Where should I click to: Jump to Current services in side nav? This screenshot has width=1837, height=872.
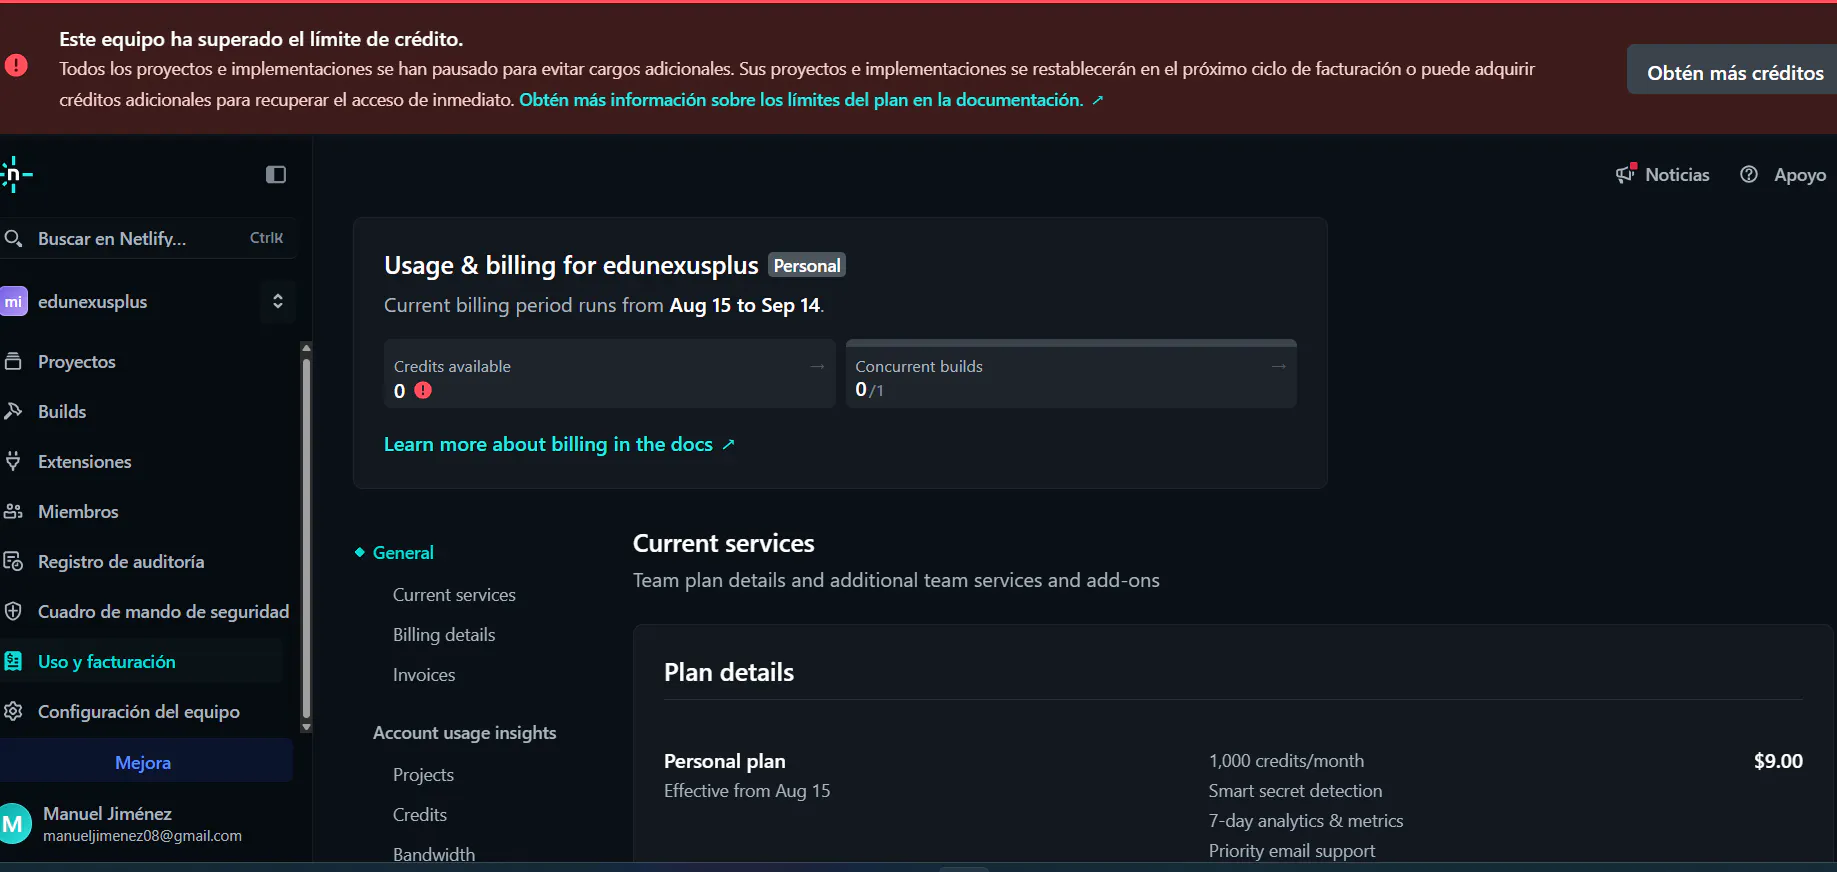(x=454, y=595)
